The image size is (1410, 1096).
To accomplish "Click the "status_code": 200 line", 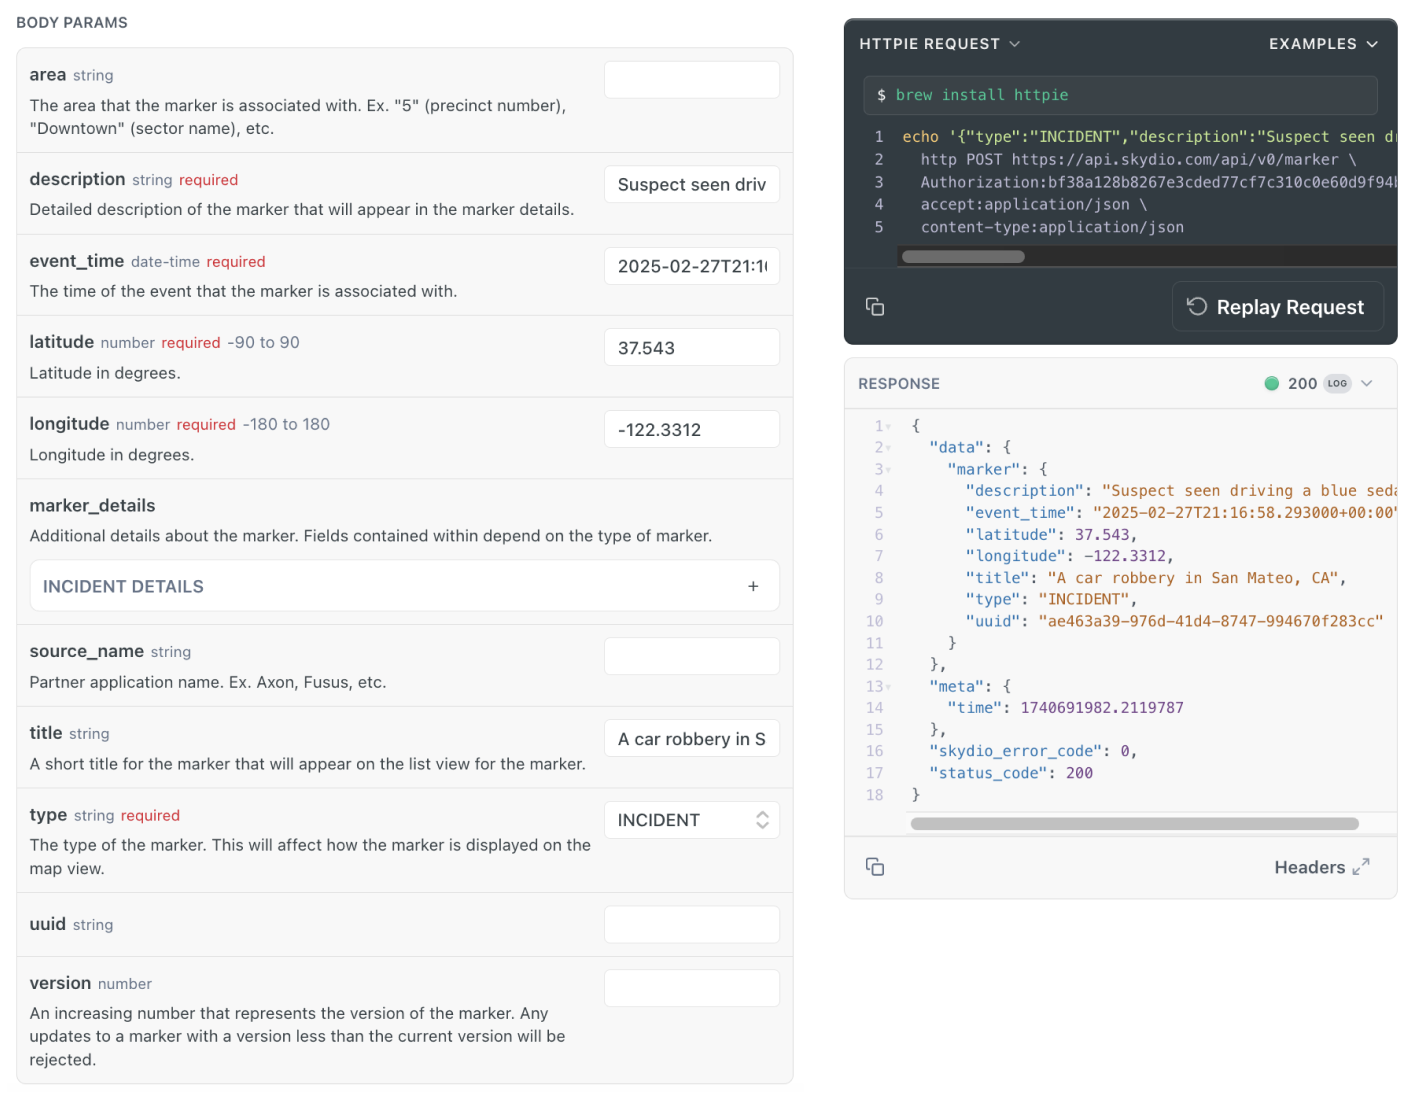I will click(1011, 773).
